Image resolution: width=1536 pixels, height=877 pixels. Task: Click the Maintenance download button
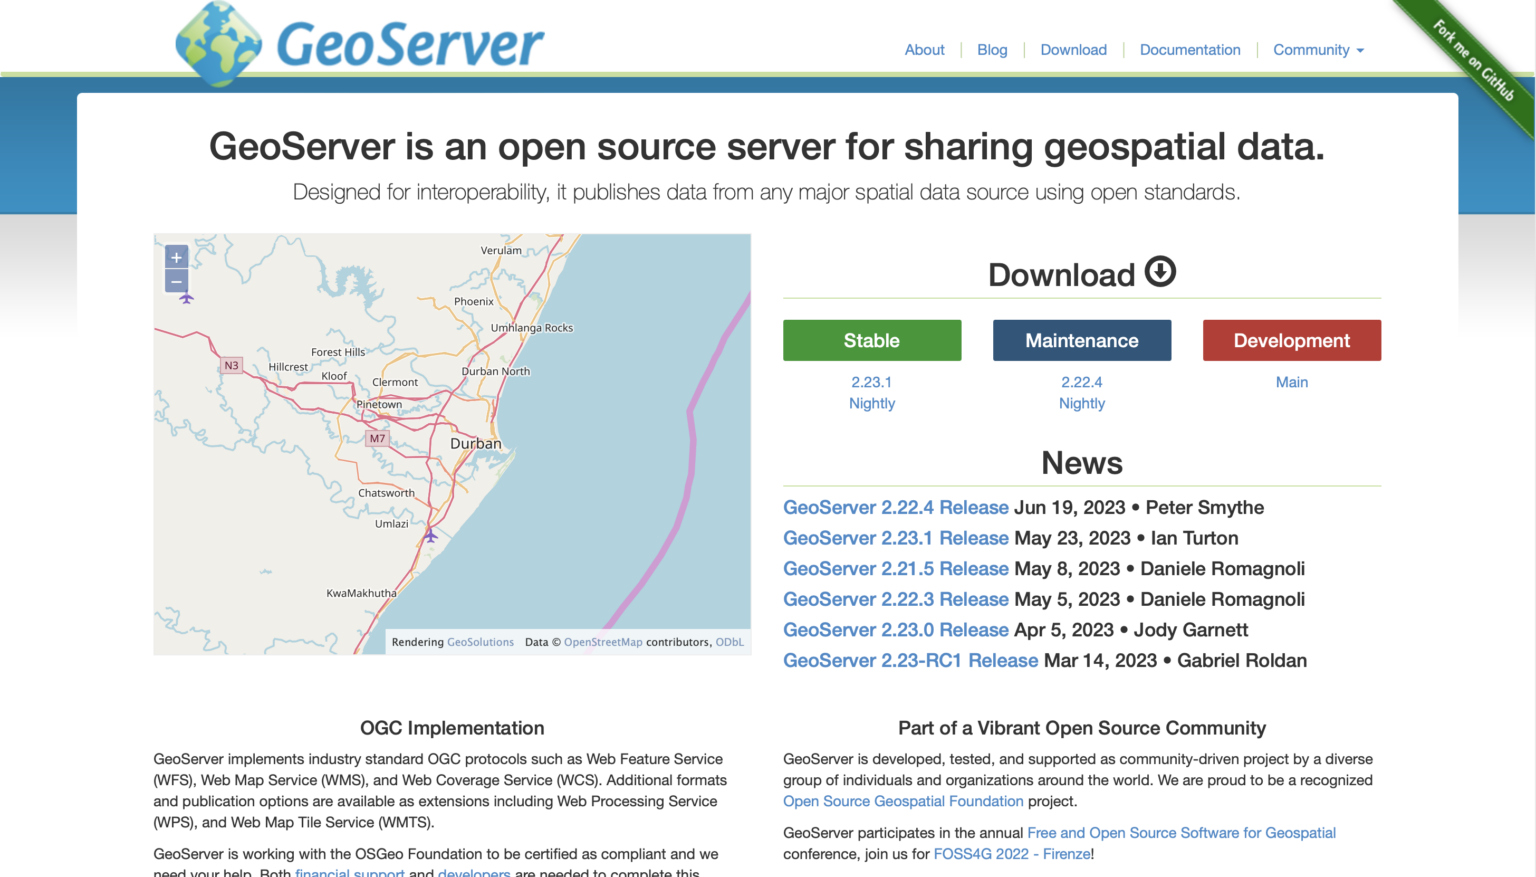[x=1081, y=340]
